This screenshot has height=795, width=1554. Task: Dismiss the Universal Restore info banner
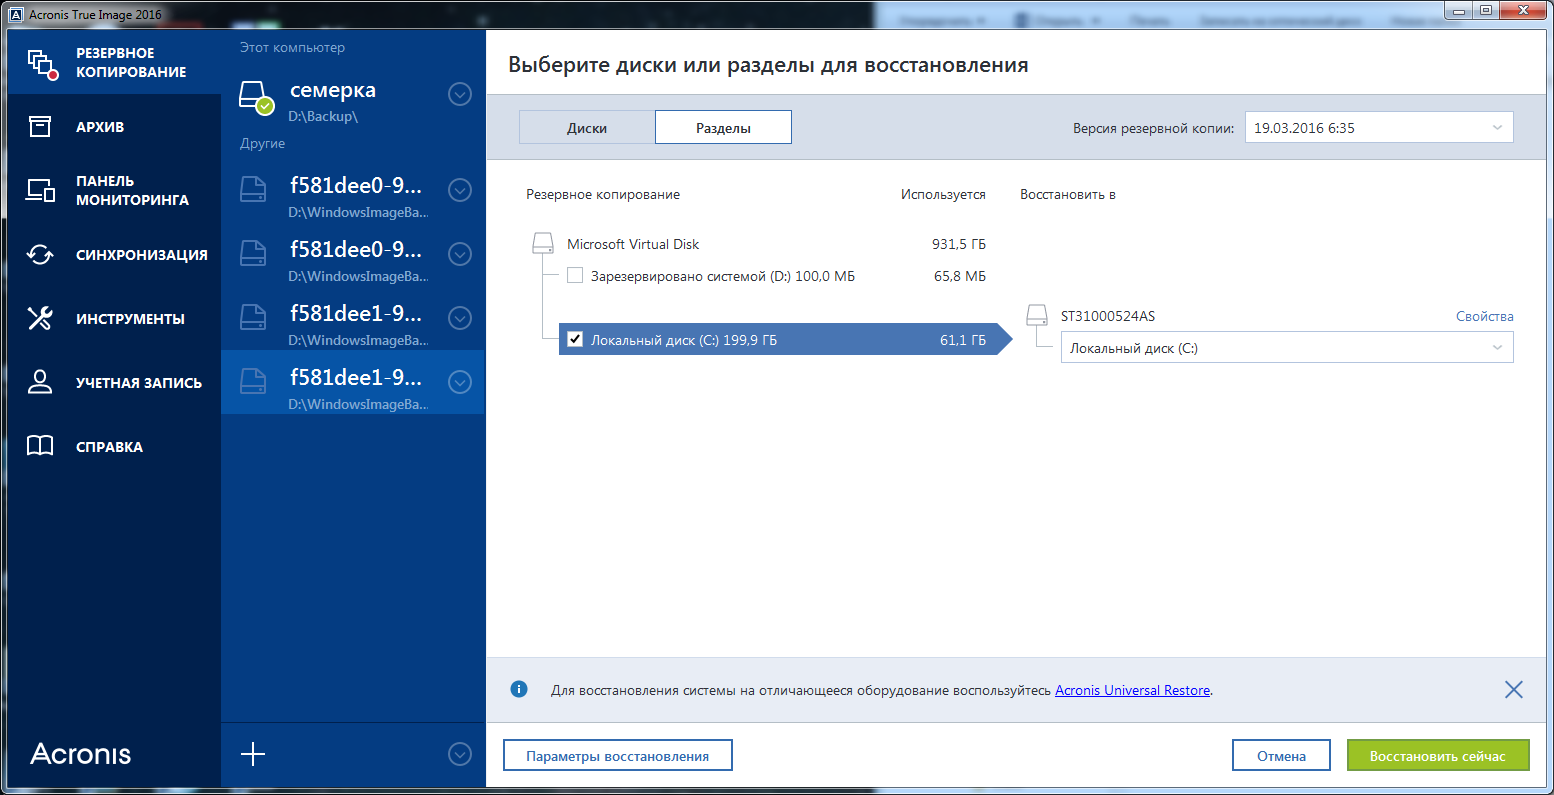(1513, 690)
